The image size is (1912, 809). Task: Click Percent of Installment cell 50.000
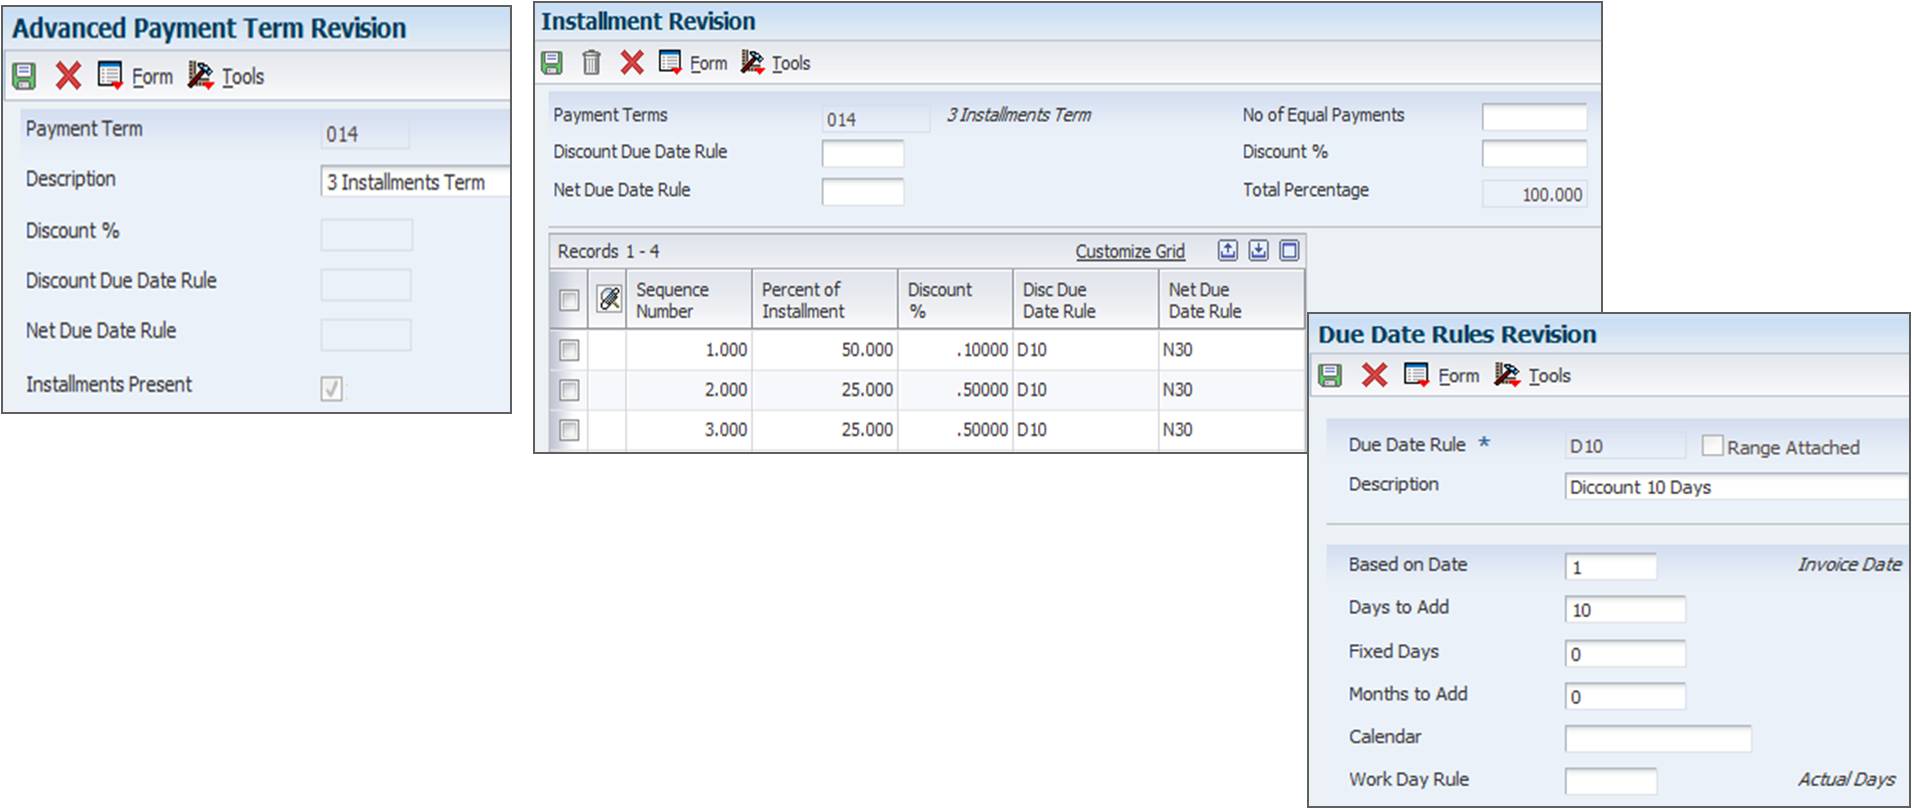824,350
